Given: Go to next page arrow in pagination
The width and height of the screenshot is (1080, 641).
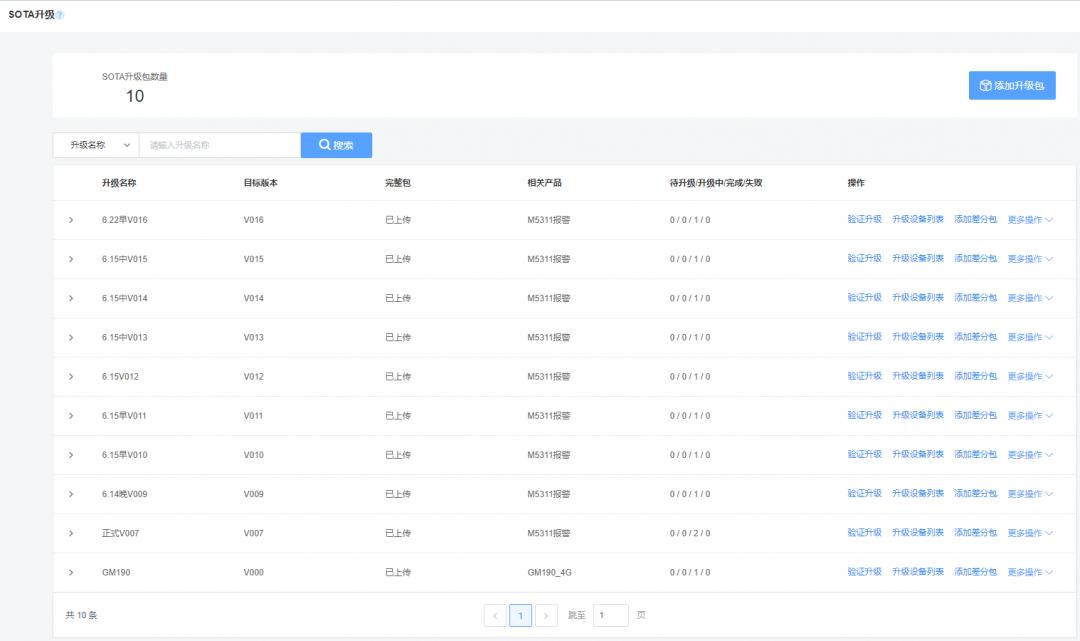Looking at the screenshot, I should point(546,615).
